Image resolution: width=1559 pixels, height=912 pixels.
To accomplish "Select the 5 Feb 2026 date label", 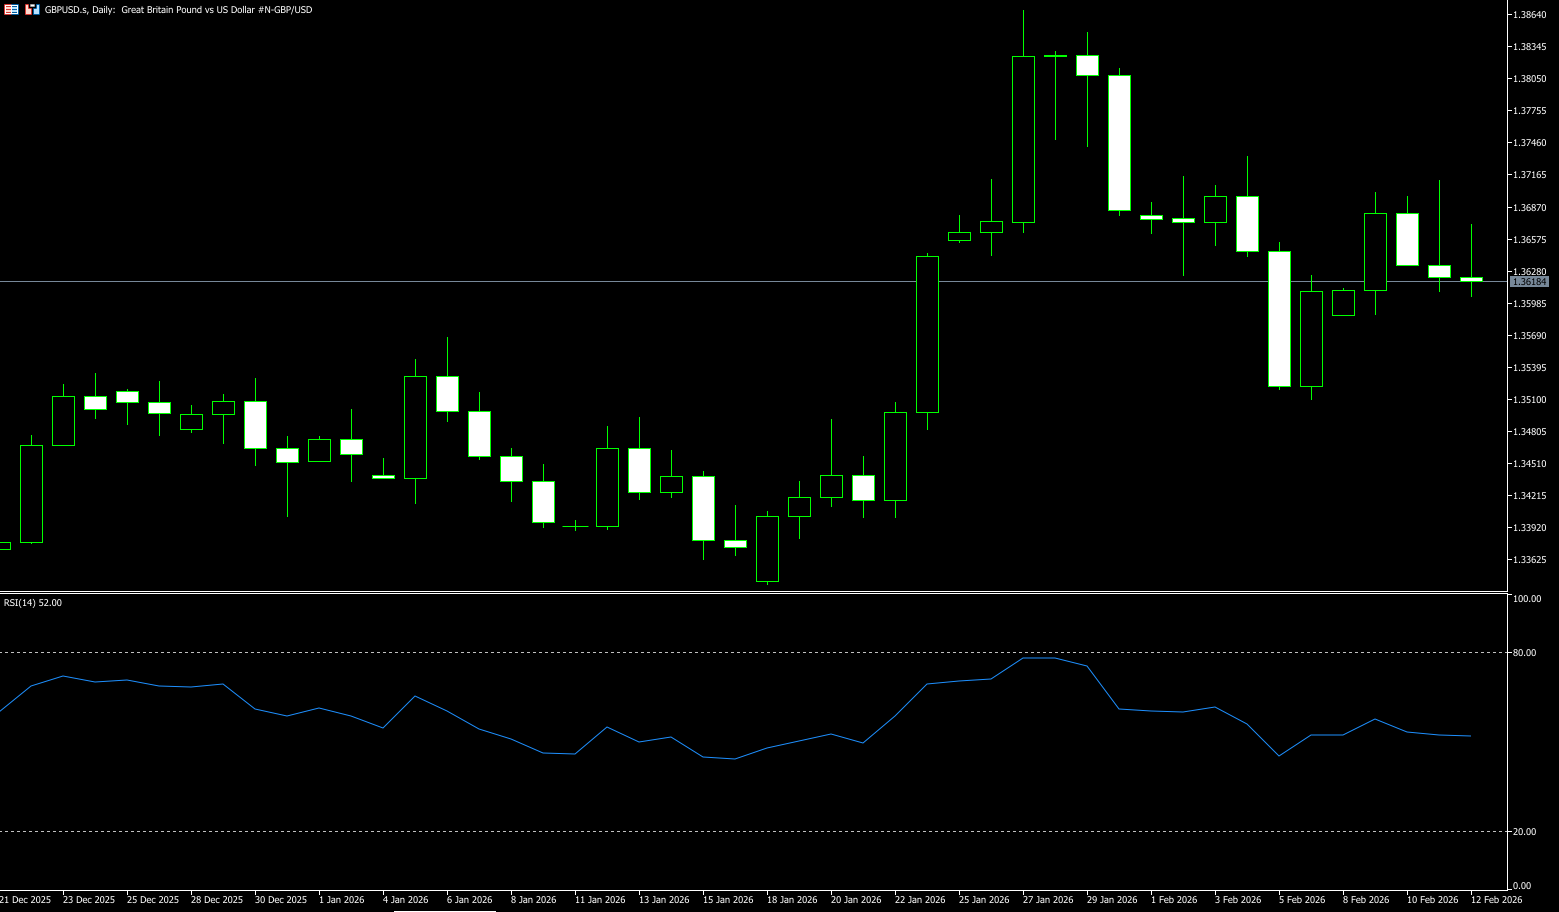I will click(x=1301, y=900).
